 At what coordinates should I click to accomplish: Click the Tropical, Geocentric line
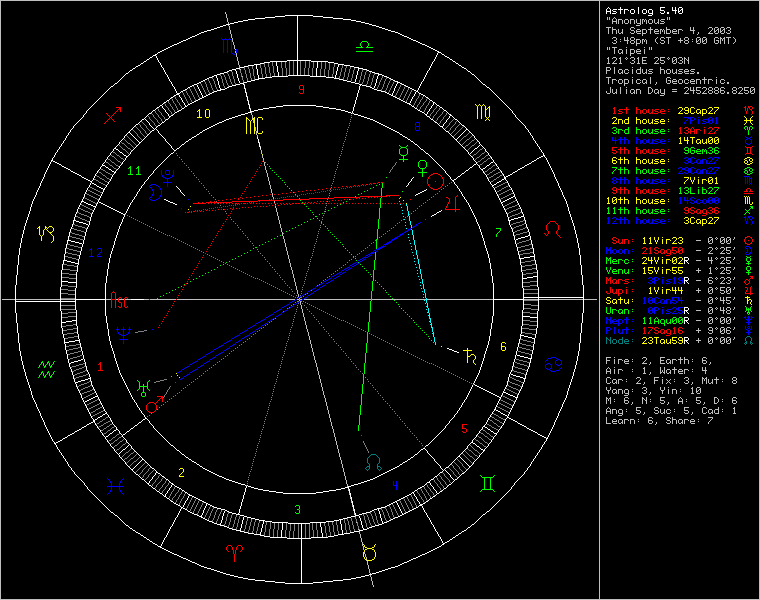(667, 81)
